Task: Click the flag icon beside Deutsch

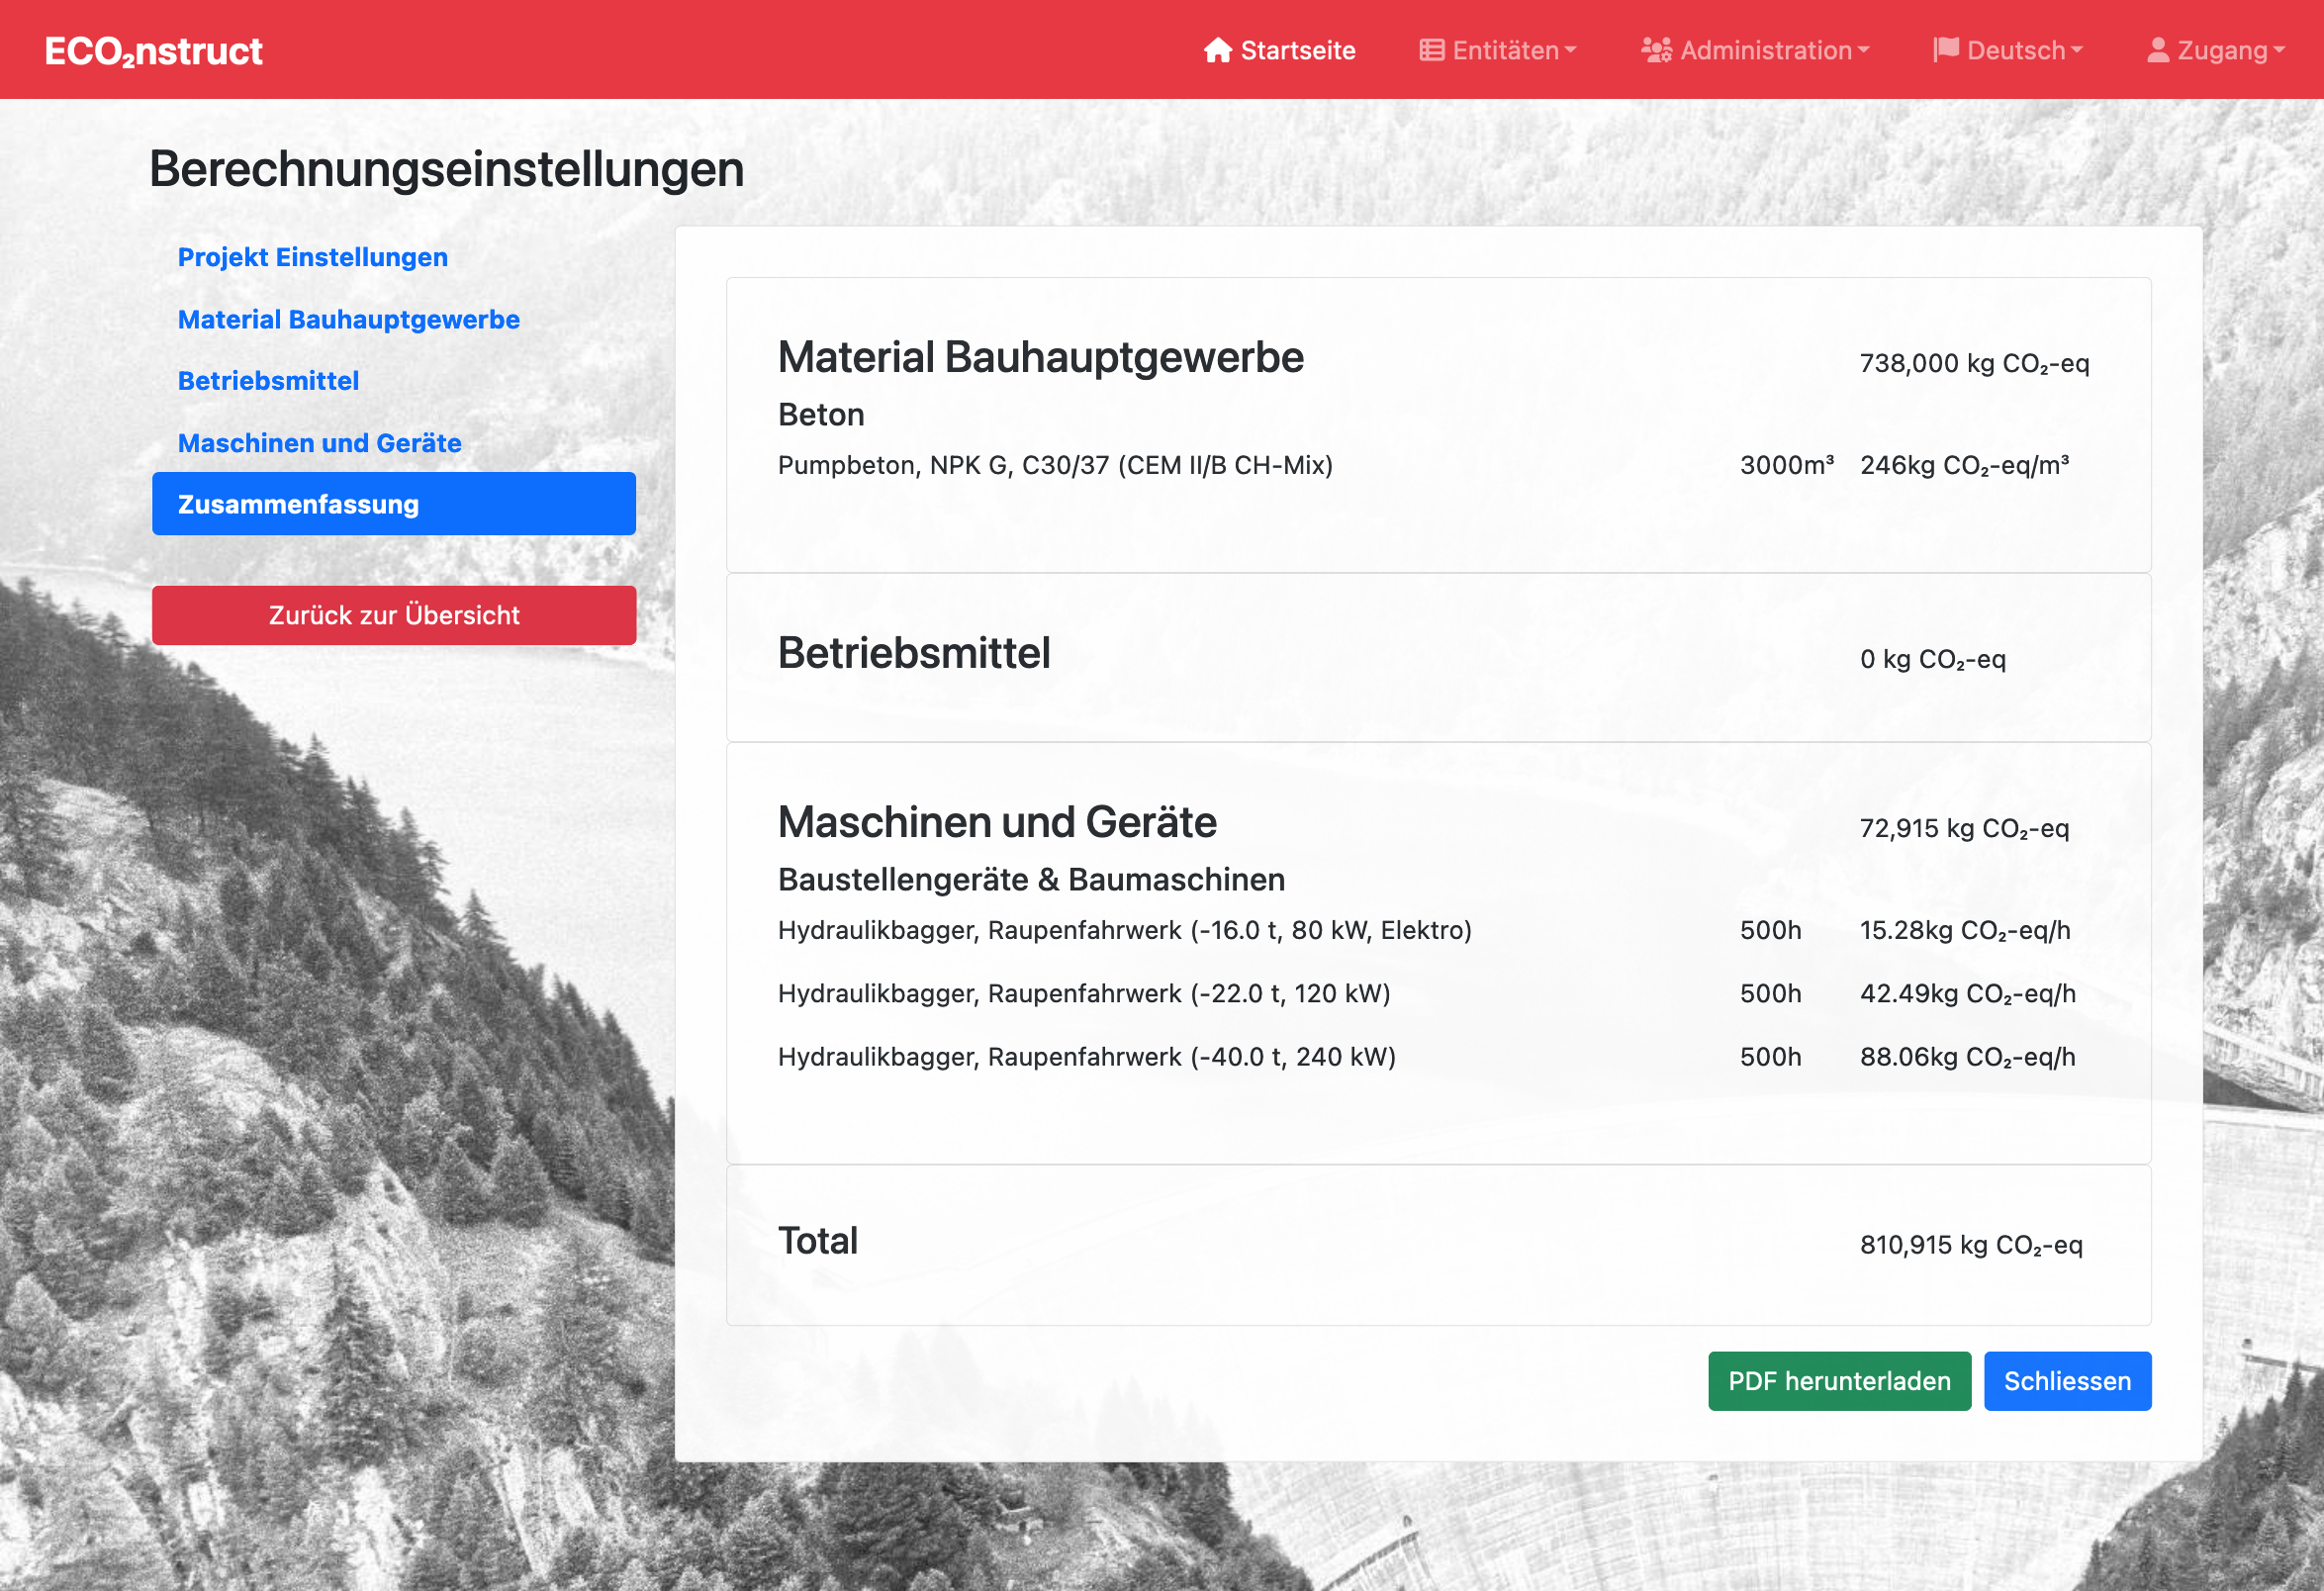Action: 1945,50
